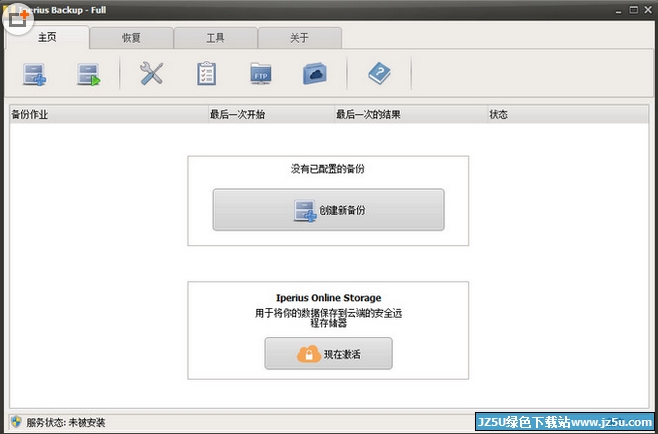Open the FTP client toolbar icon
This screenshot has width=658, height=434.
(x=261, y=73)
